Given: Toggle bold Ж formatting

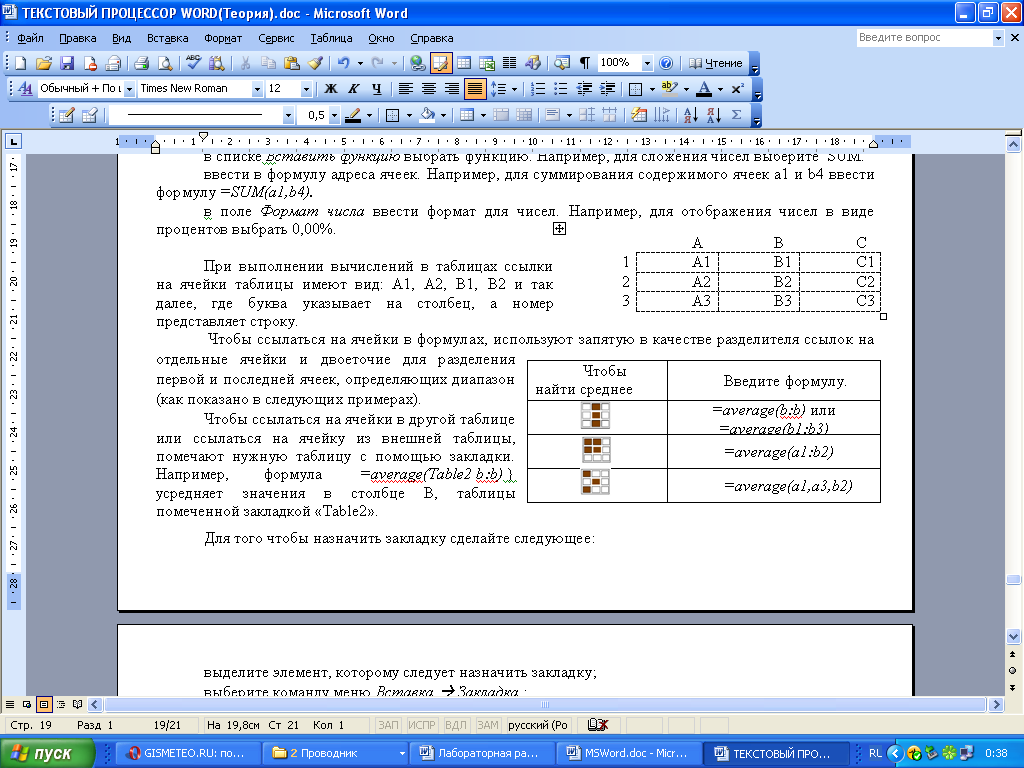Looking at the screenshot, I should pos(331,88).
